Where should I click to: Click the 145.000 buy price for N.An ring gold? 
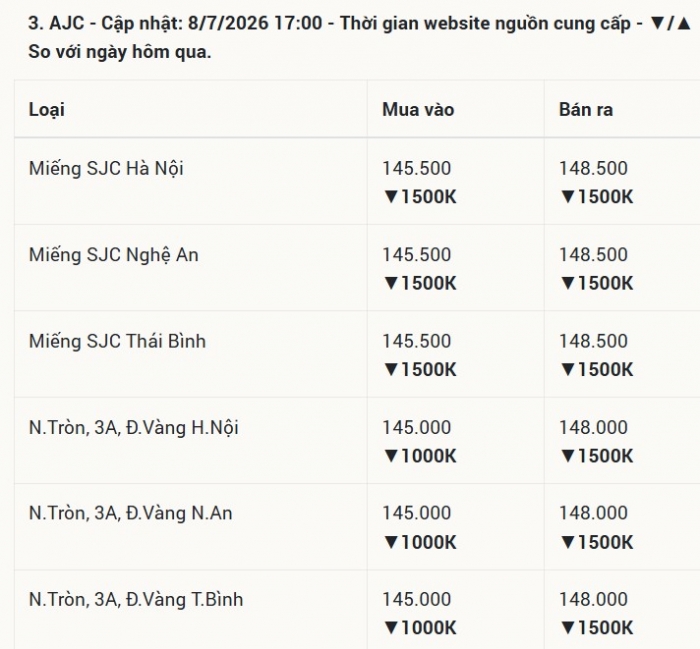pyautogui.click(x=417, y=513)
